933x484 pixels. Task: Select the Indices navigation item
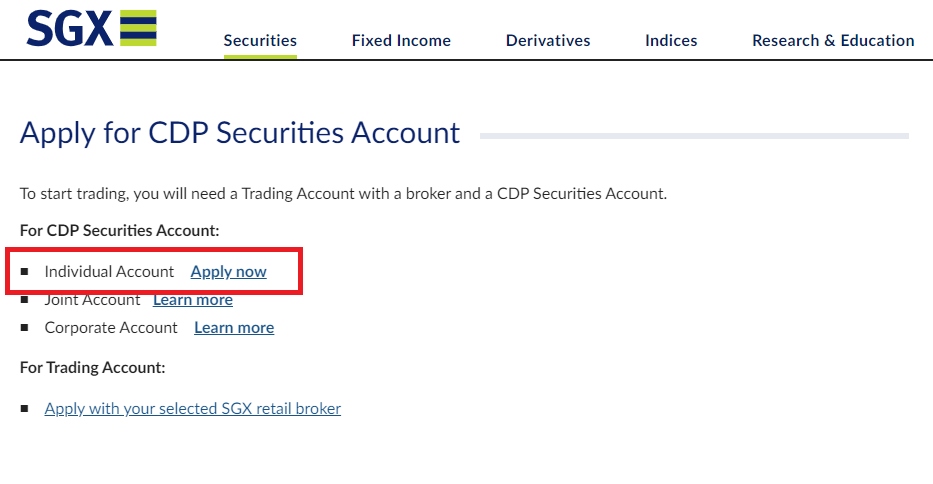pos(671,41)
